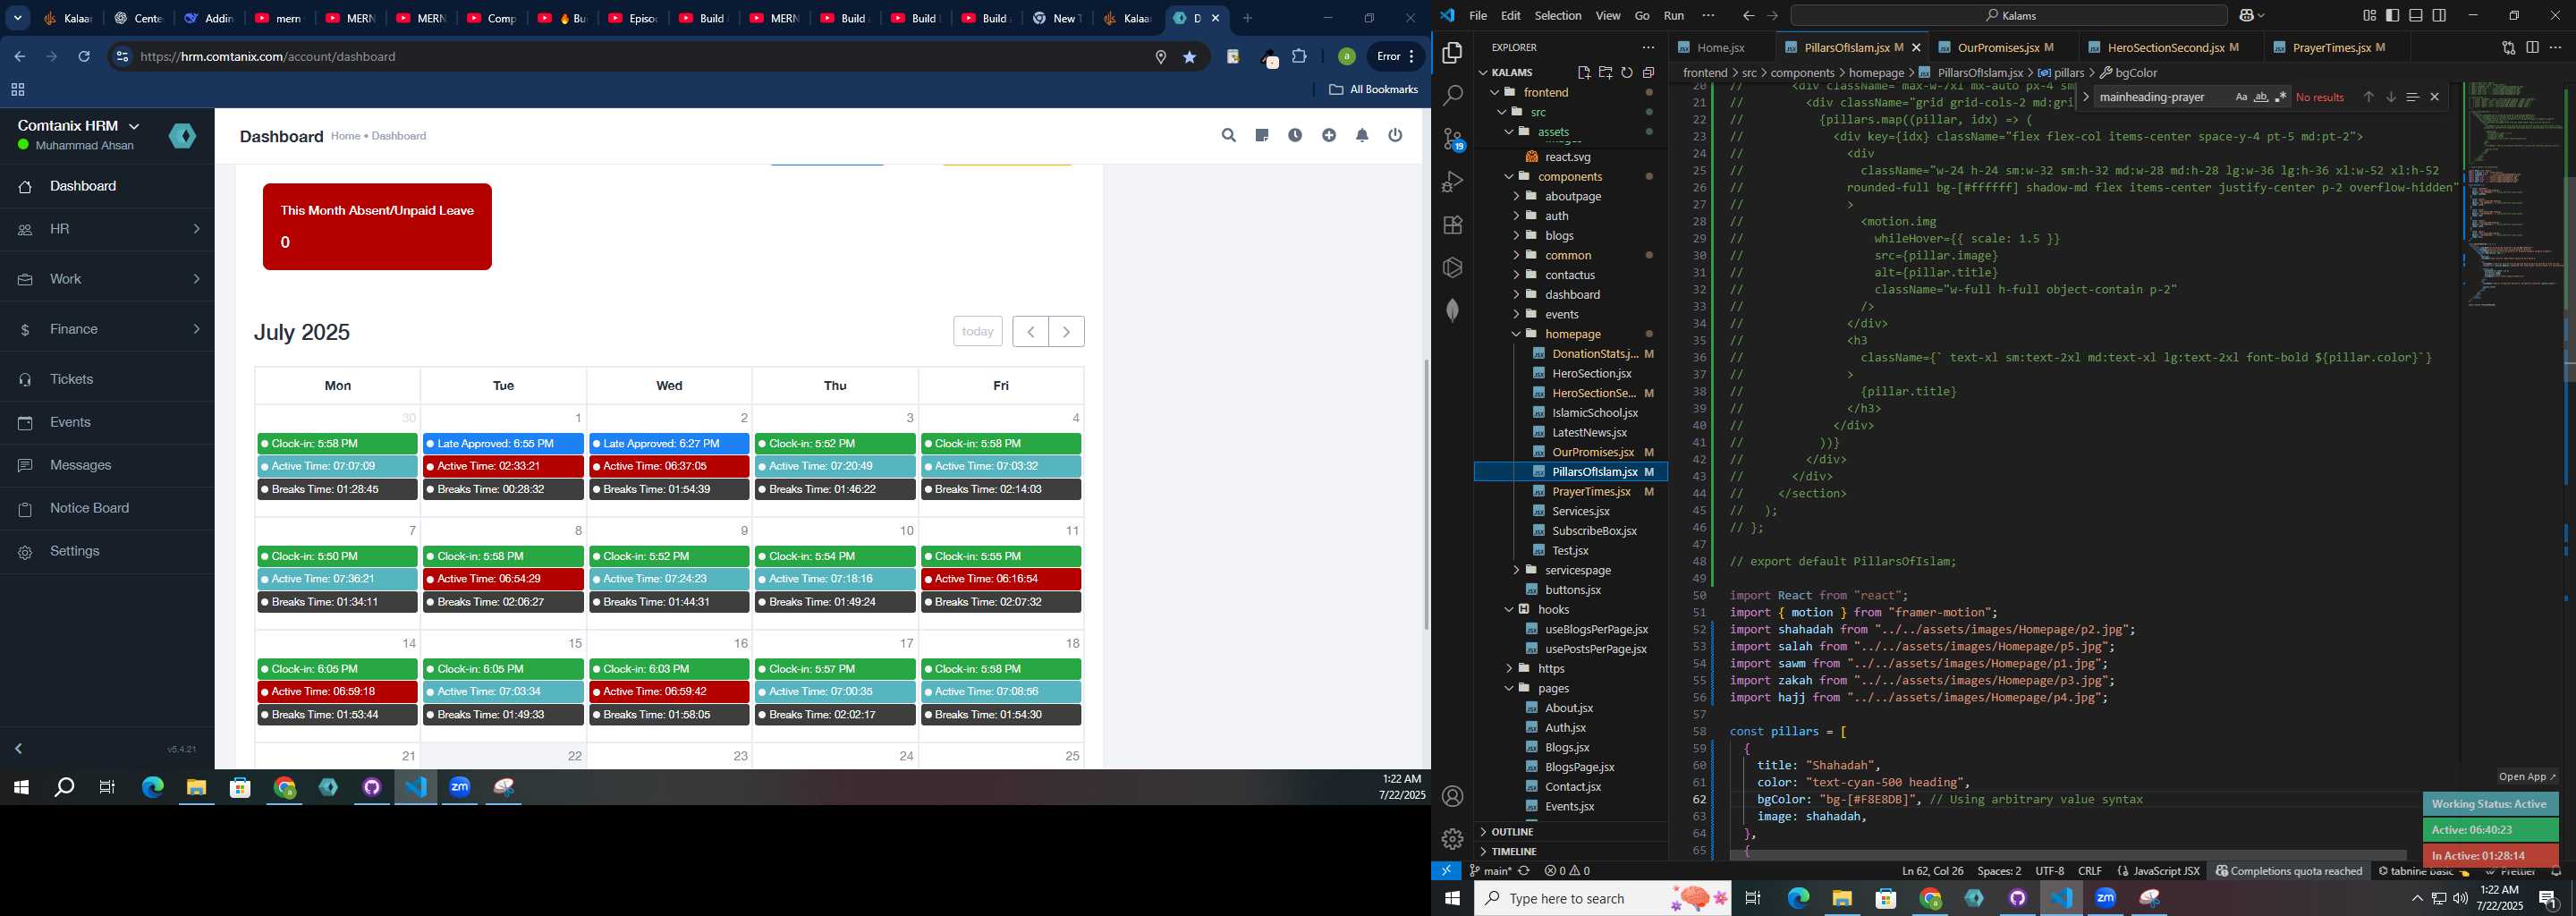The height and width of the screenshot is (916, 2576).
Task: Expand the Work menu in HRM sidebar
Action: (107, 279)
